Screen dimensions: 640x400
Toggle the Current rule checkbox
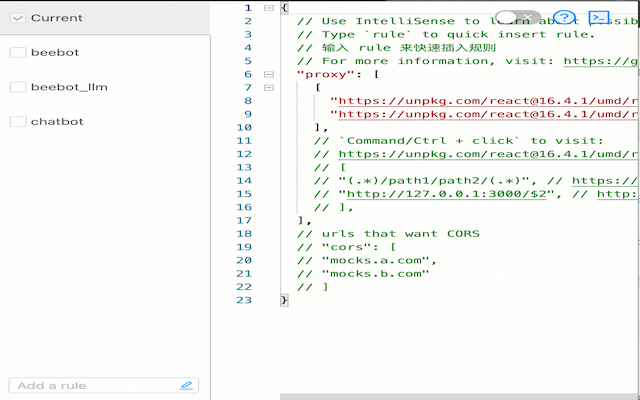coord(18,18)
